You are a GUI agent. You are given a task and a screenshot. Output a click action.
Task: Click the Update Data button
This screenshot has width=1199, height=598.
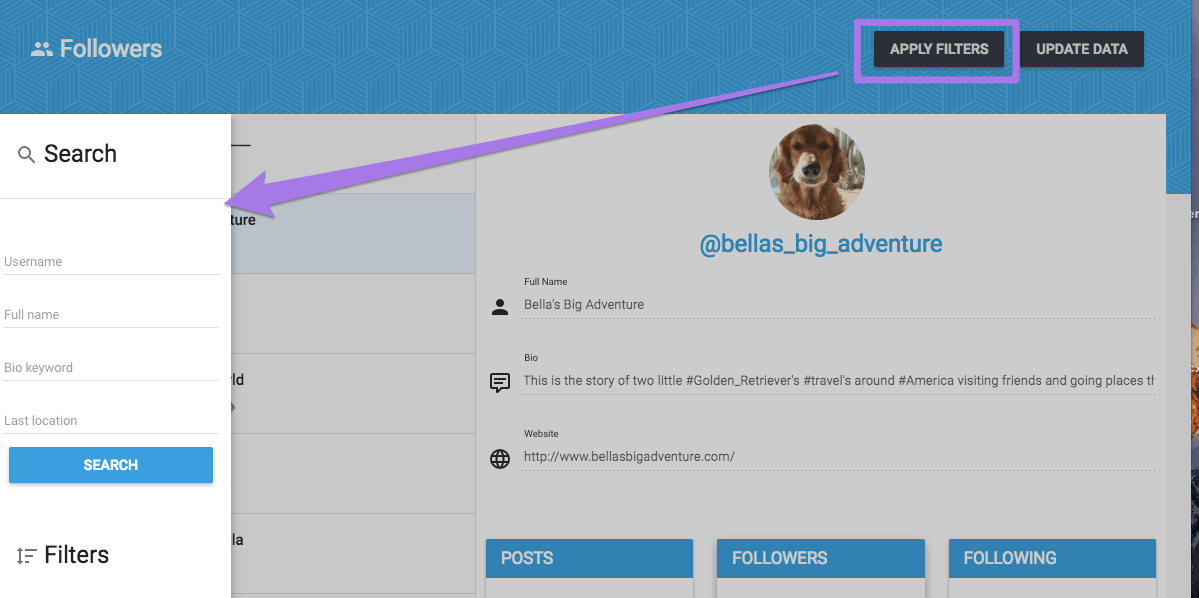(x=1081, y=50)
